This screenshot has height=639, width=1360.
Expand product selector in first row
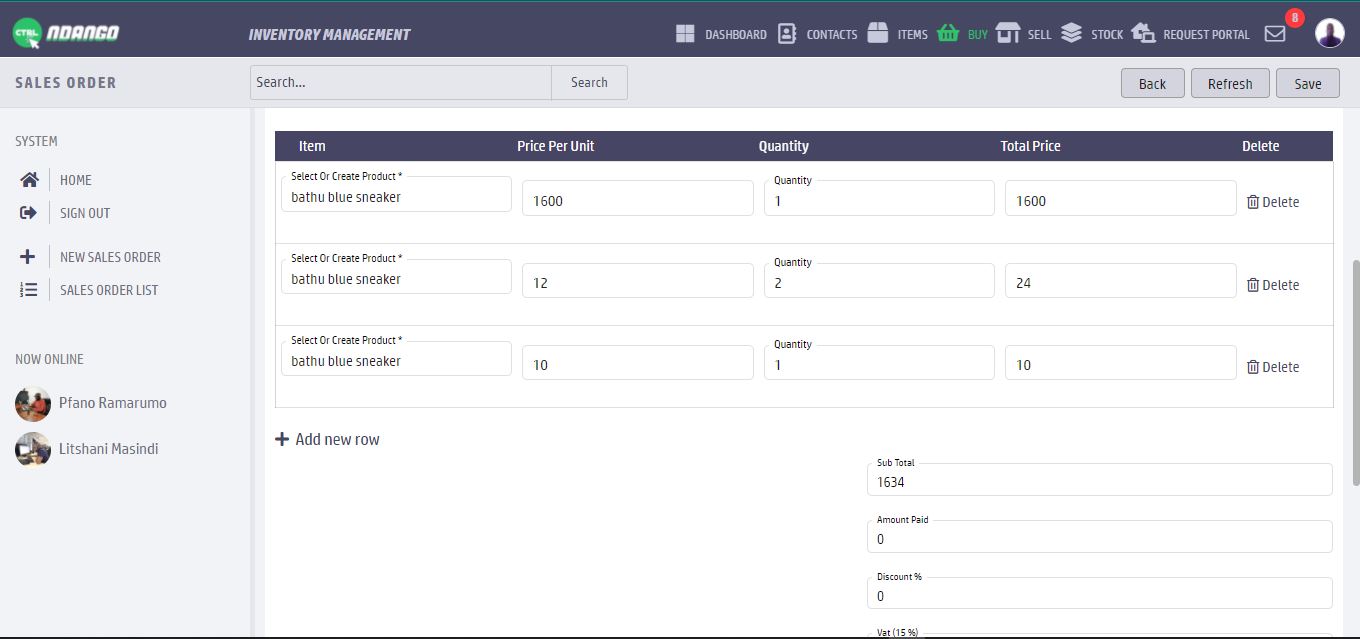(x=396, y=195)
